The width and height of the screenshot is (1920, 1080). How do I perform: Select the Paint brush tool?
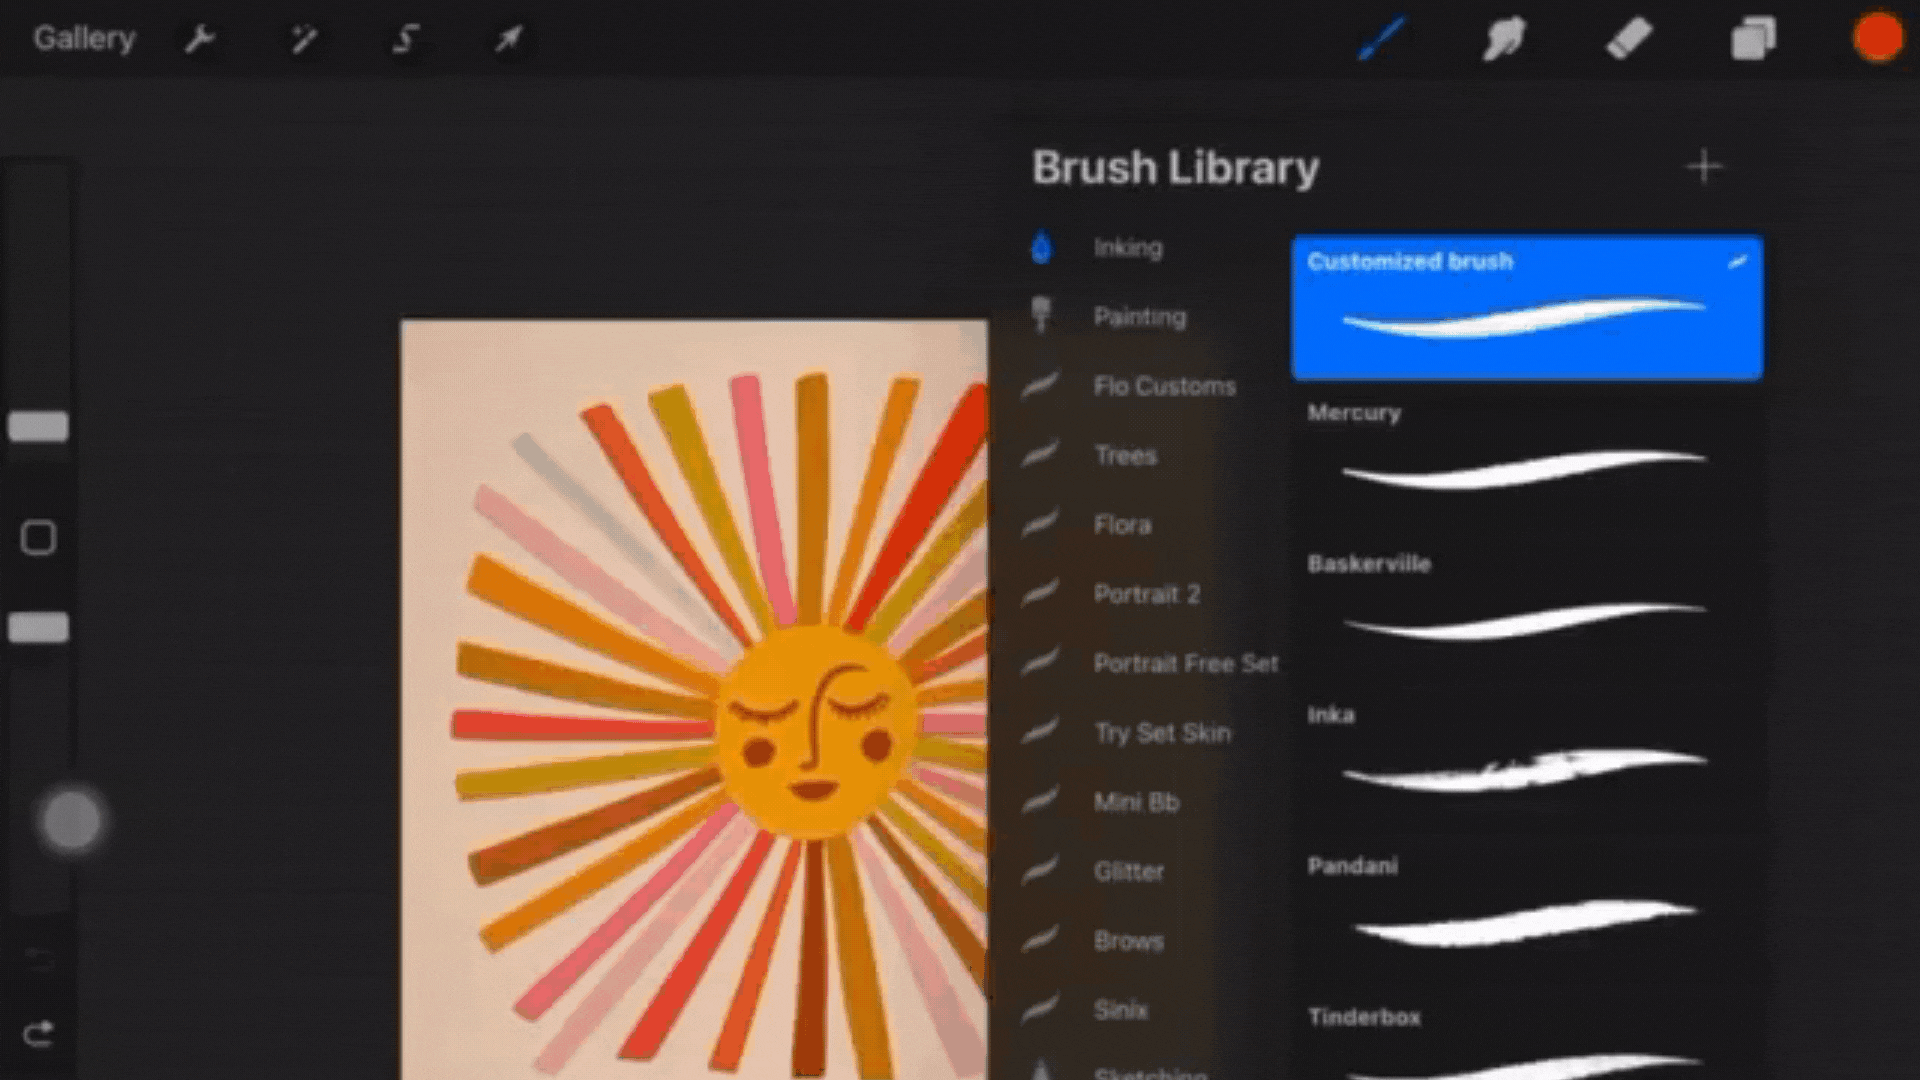pyautogui.click(x=1381, y=39)
